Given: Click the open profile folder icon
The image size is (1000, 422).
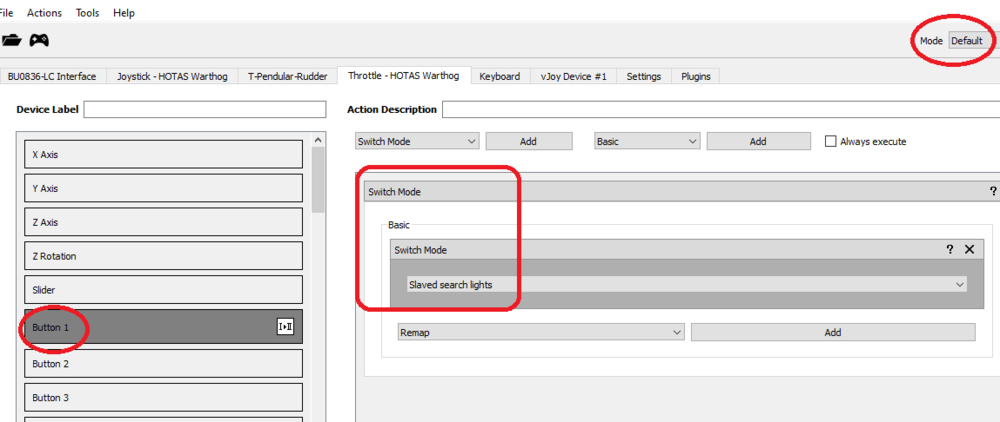Looking at the screenshot, I should point(11,40).
